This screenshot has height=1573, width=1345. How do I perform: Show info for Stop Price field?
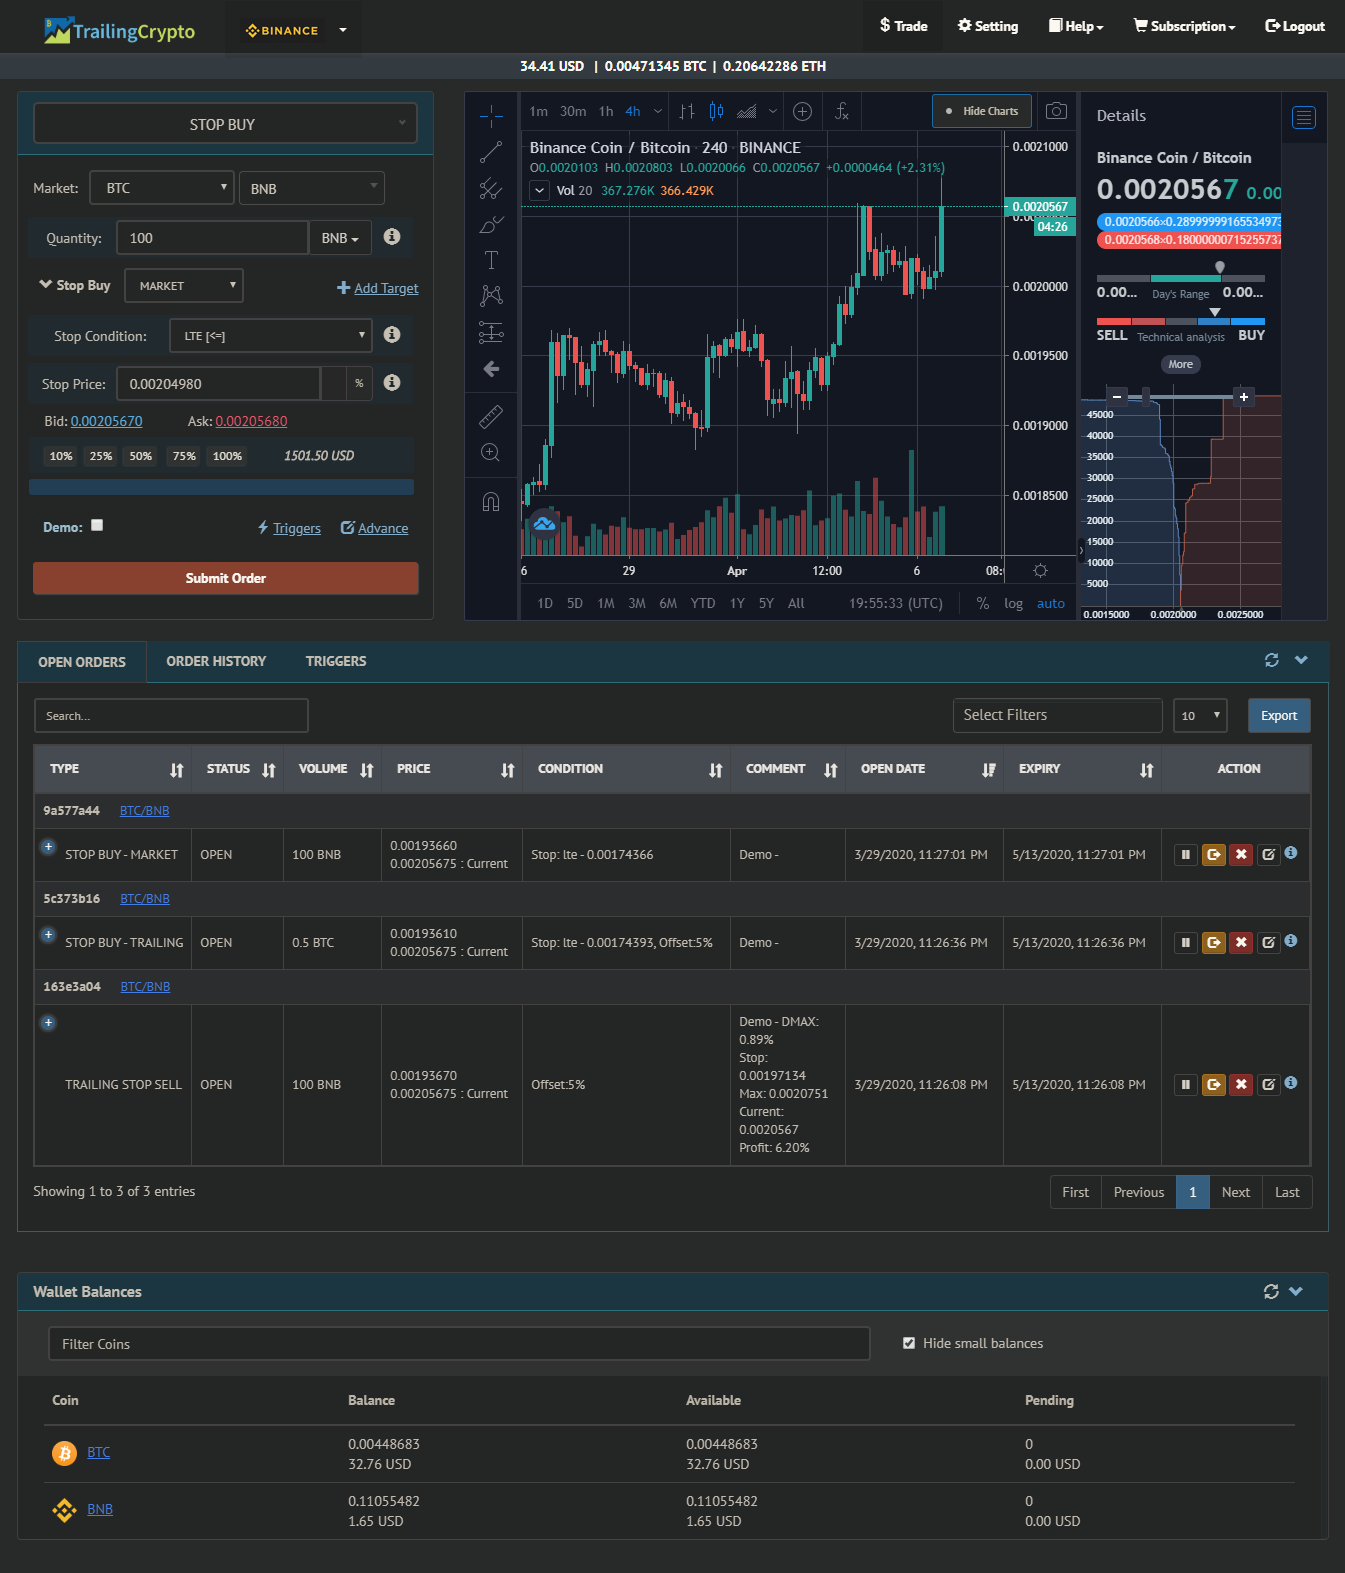click(392, 382)
